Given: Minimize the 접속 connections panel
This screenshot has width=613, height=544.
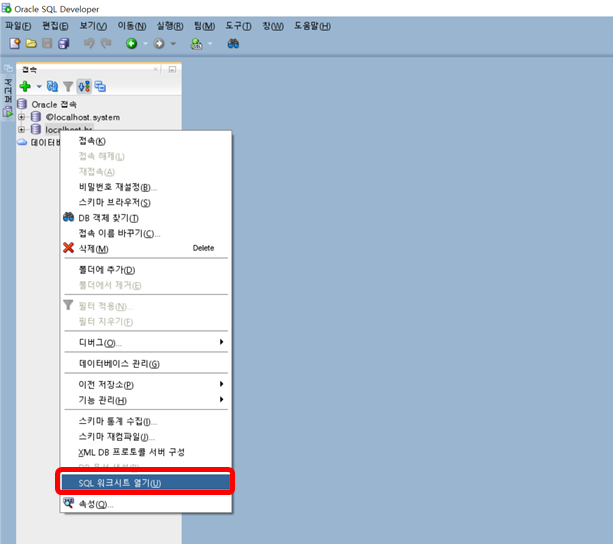Looking at the screenshot, I should point(172,70).
